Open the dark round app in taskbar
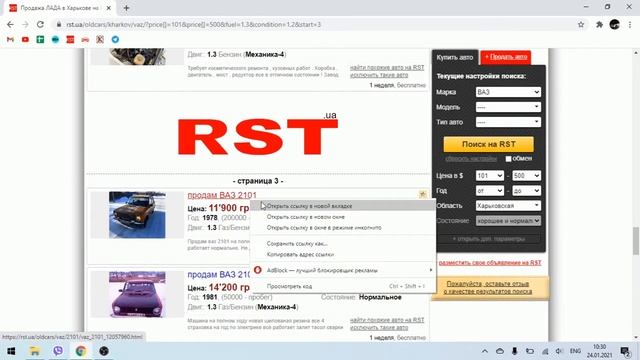This screenshot has height=360, width=640. (104, 351)
